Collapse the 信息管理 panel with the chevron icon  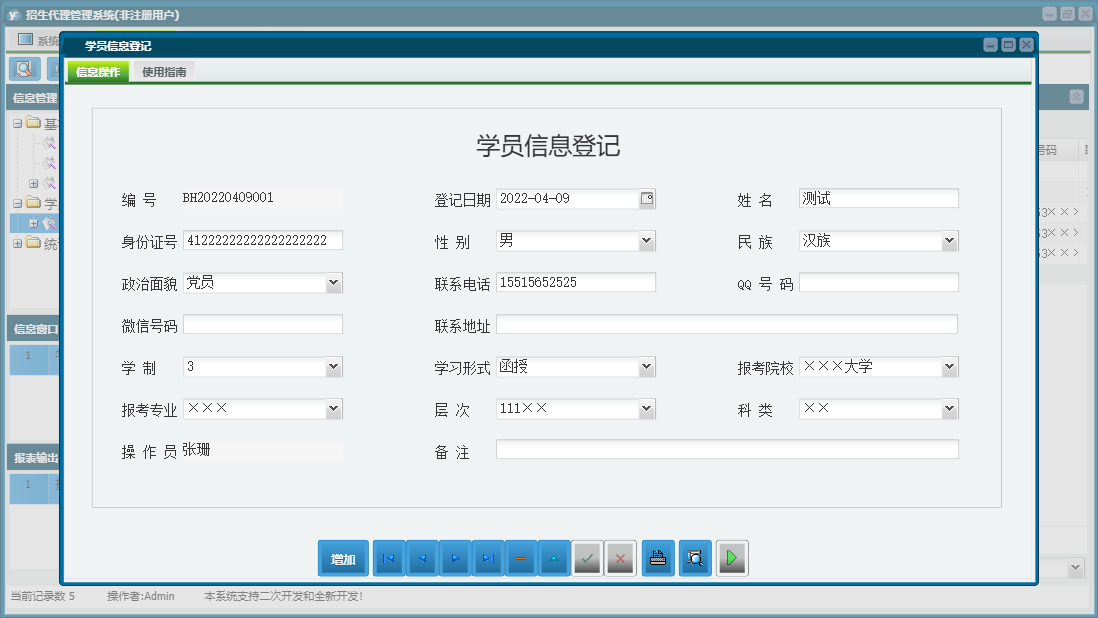pyautogui.click(x=1077, y=97)
